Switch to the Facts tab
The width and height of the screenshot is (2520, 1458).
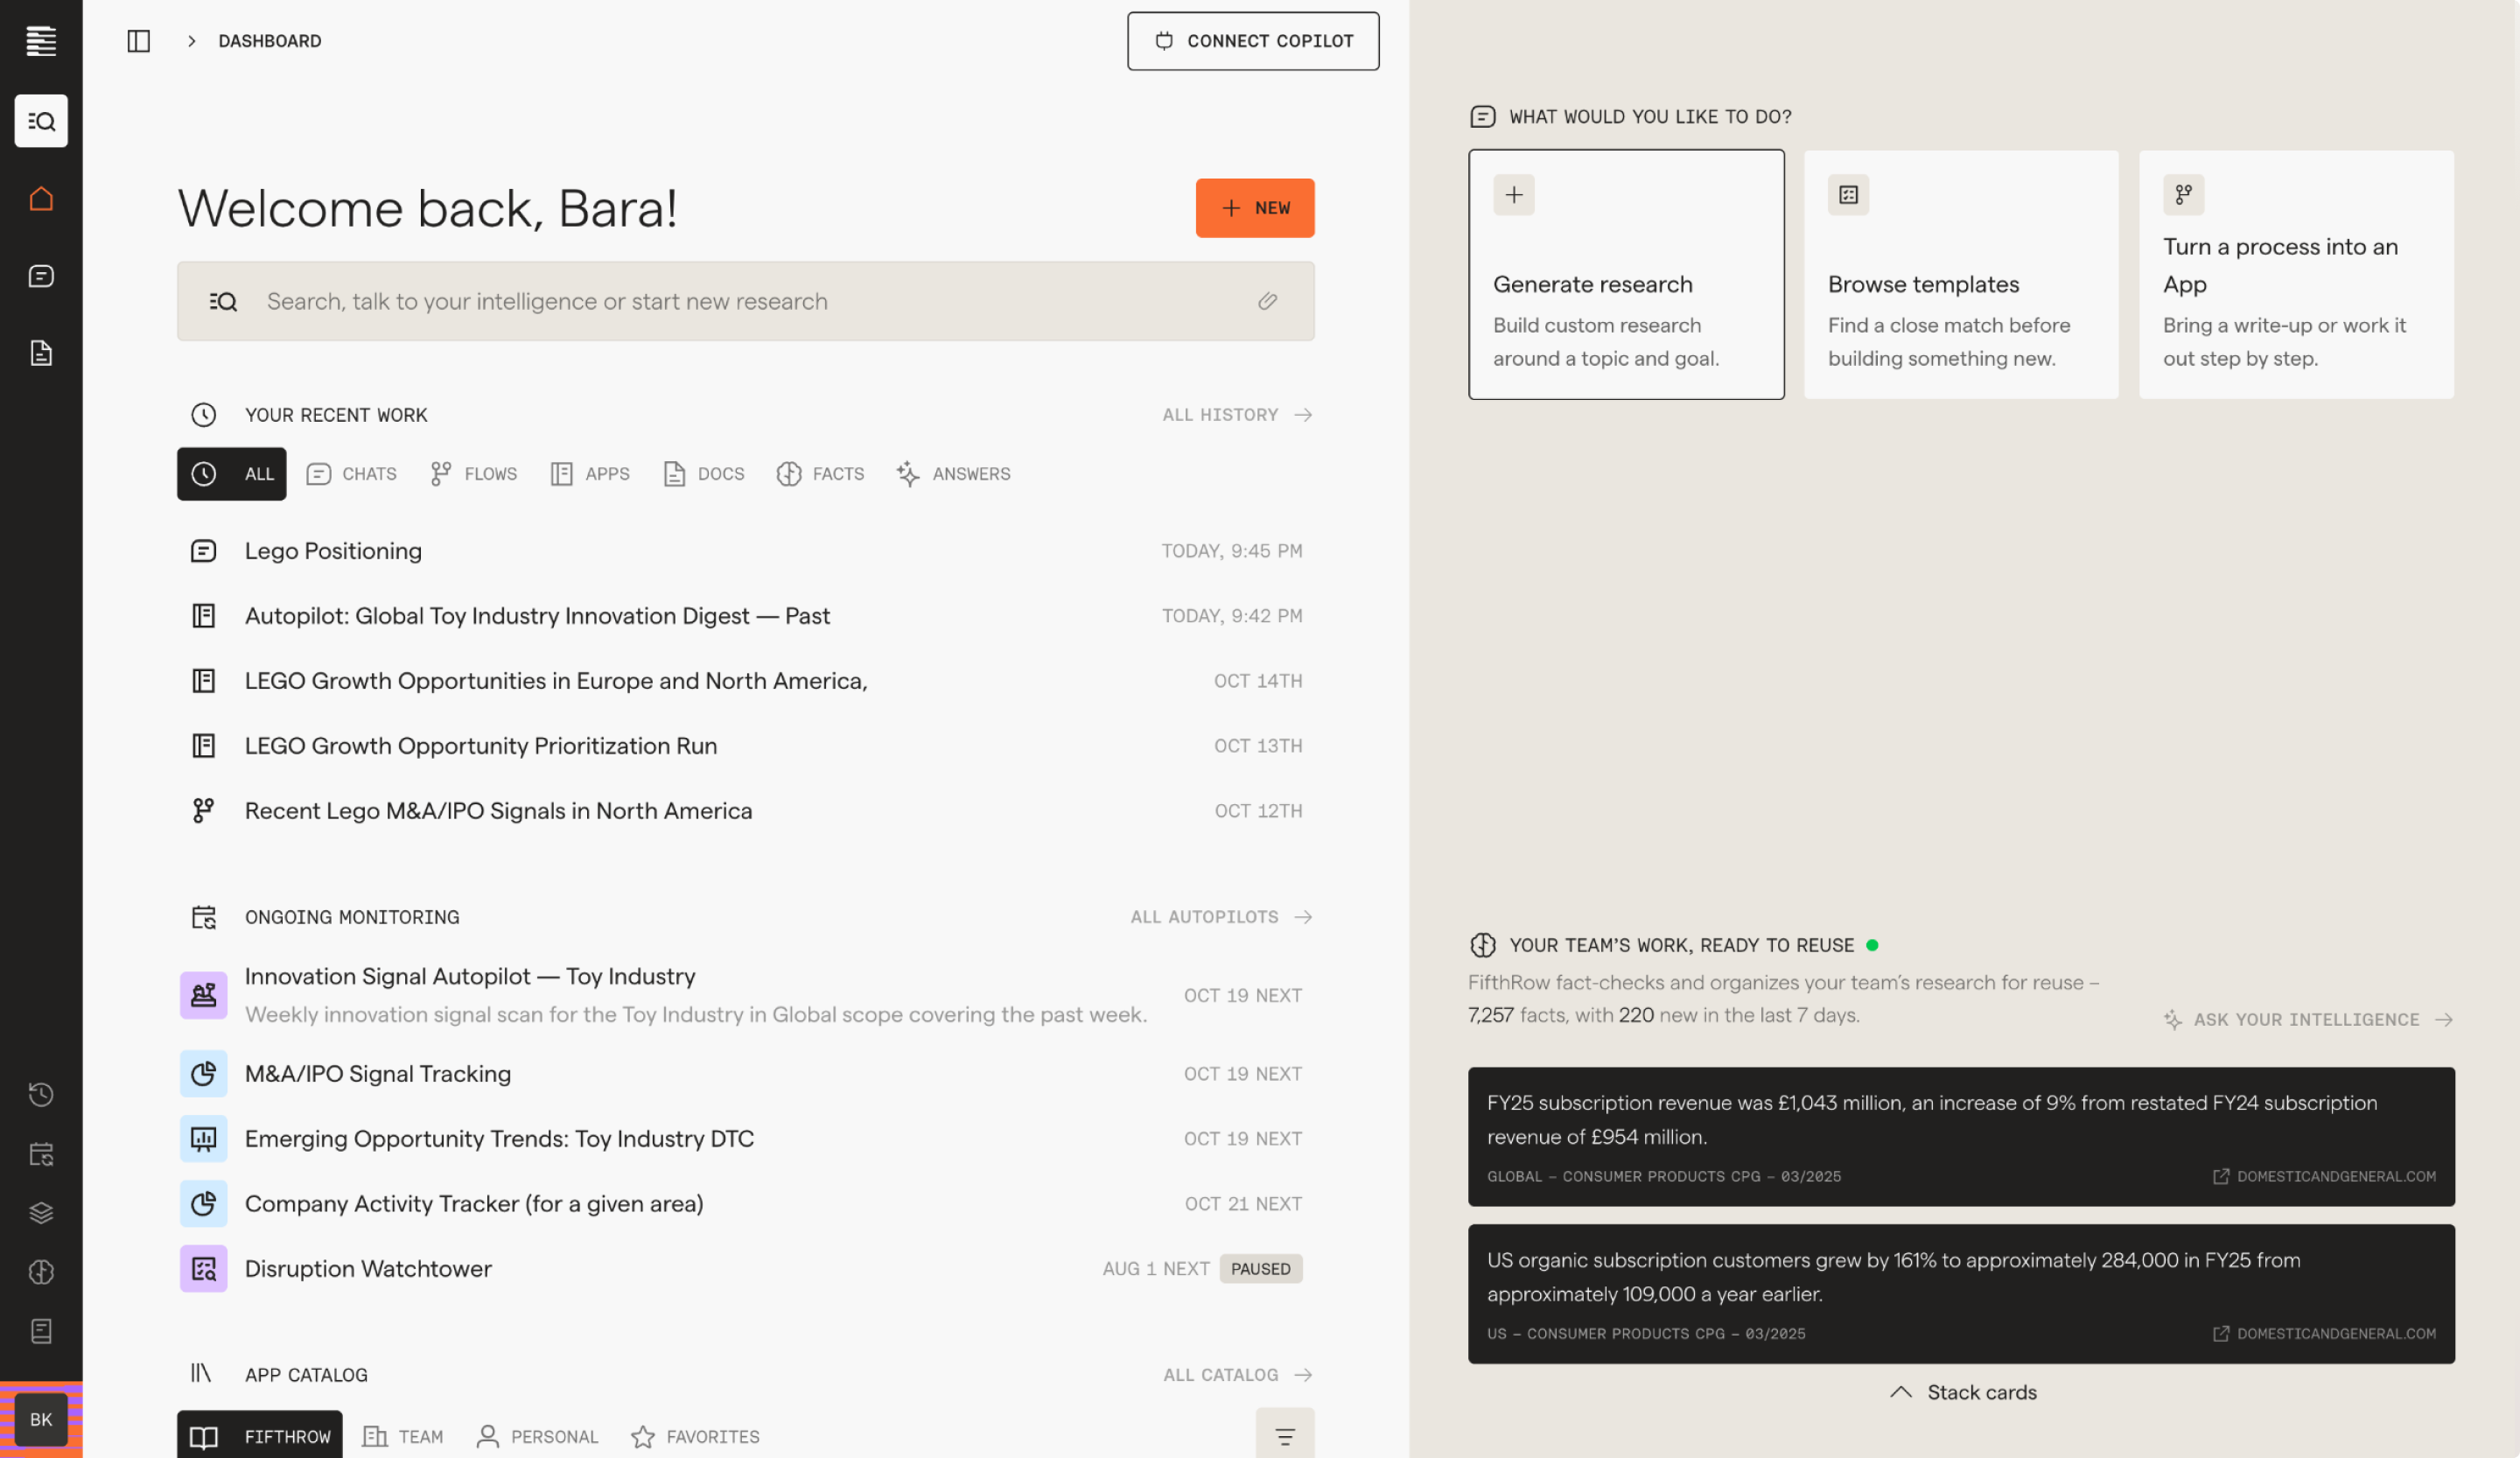(x=821, y=474)
